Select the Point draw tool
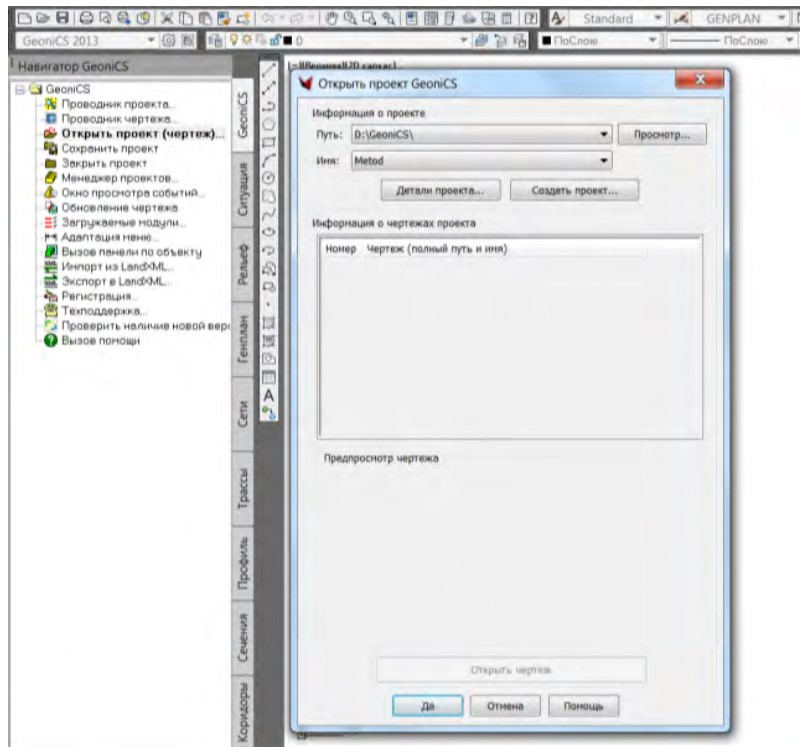Image resolution: width=810 pixels, height=747 pixels. point(269,305)
